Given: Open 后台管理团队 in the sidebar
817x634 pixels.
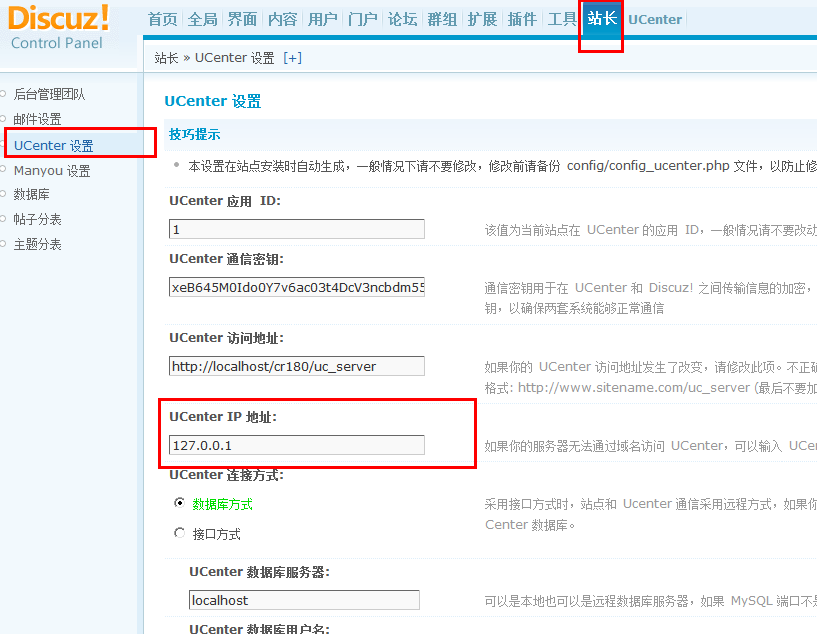Looking at the screenshot, I should (x=49, y=94).
